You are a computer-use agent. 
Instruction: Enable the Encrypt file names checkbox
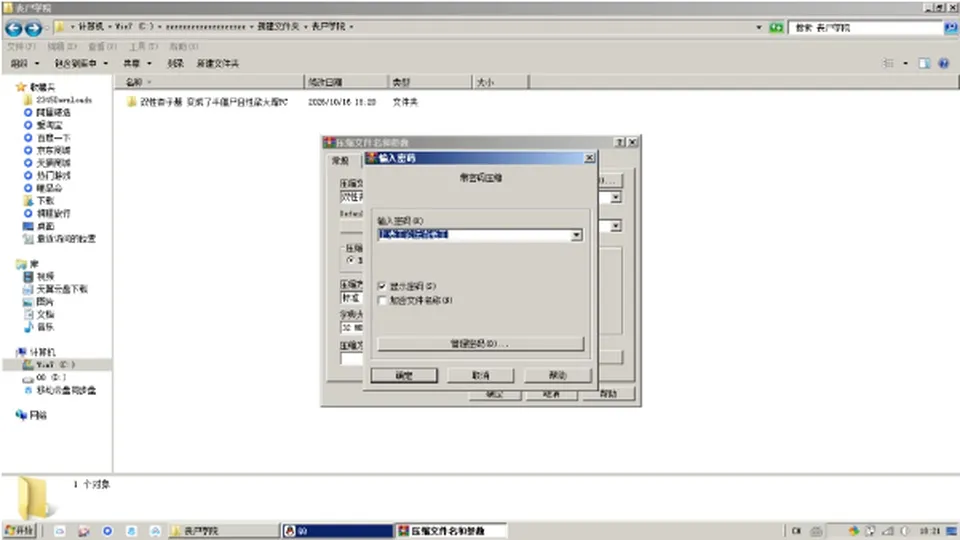coord(382,301)
